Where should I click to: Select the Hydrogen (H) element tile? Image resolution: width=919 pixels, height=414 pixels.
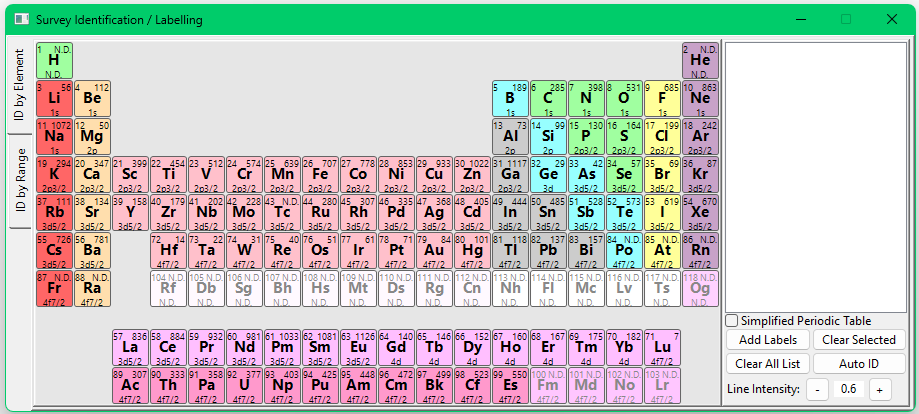click(55, 60)
